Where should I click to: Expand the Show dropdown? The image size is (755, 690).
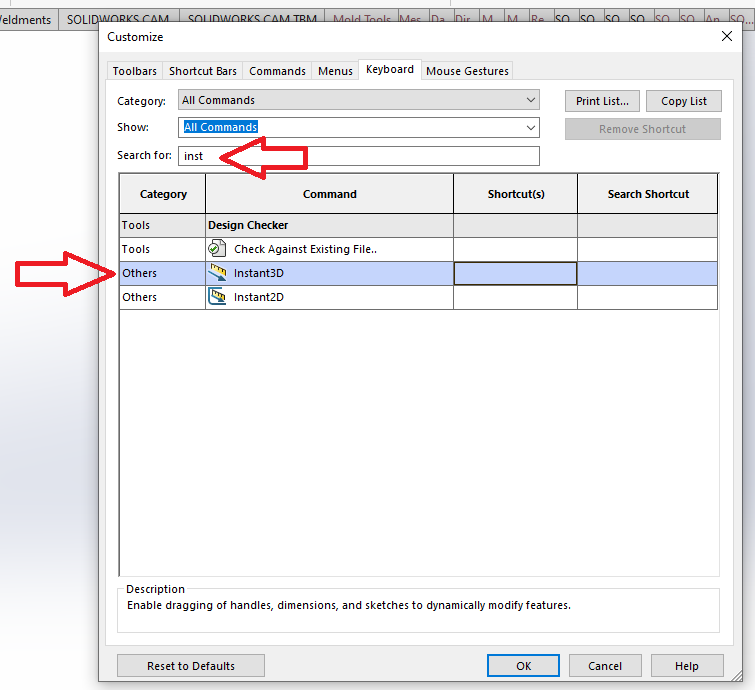pos(531,127)
